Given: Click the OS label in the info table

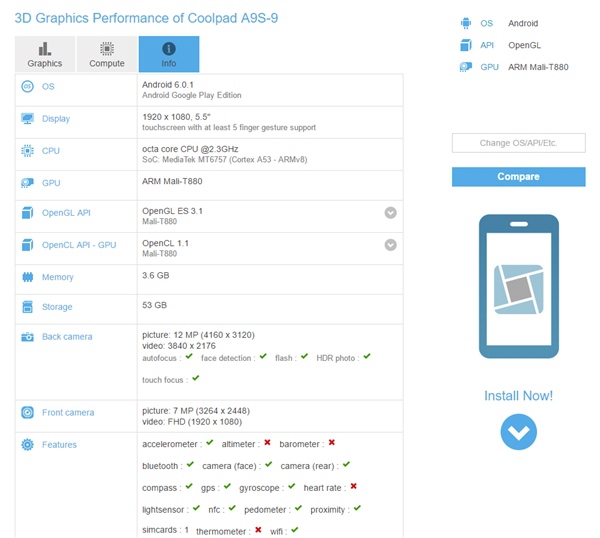Looking at the screenshot, I should click(48, 86).
